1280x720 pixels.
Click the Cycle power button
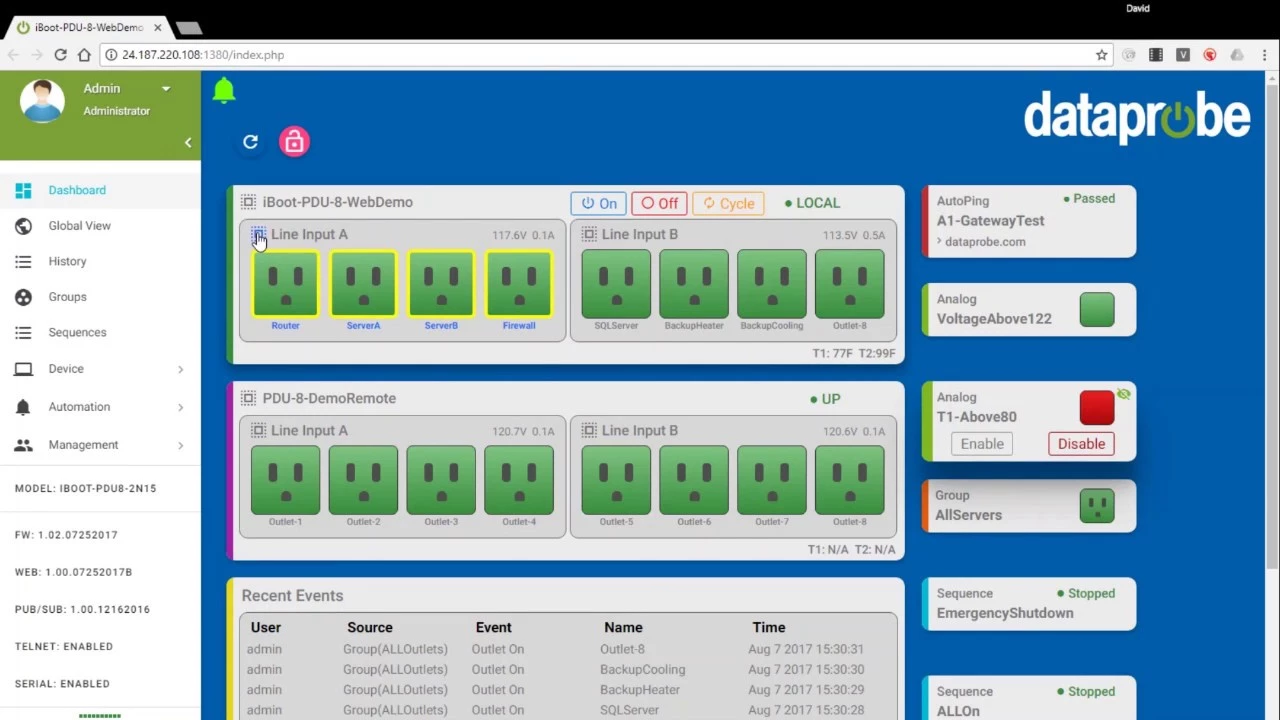tap(728, 203)
